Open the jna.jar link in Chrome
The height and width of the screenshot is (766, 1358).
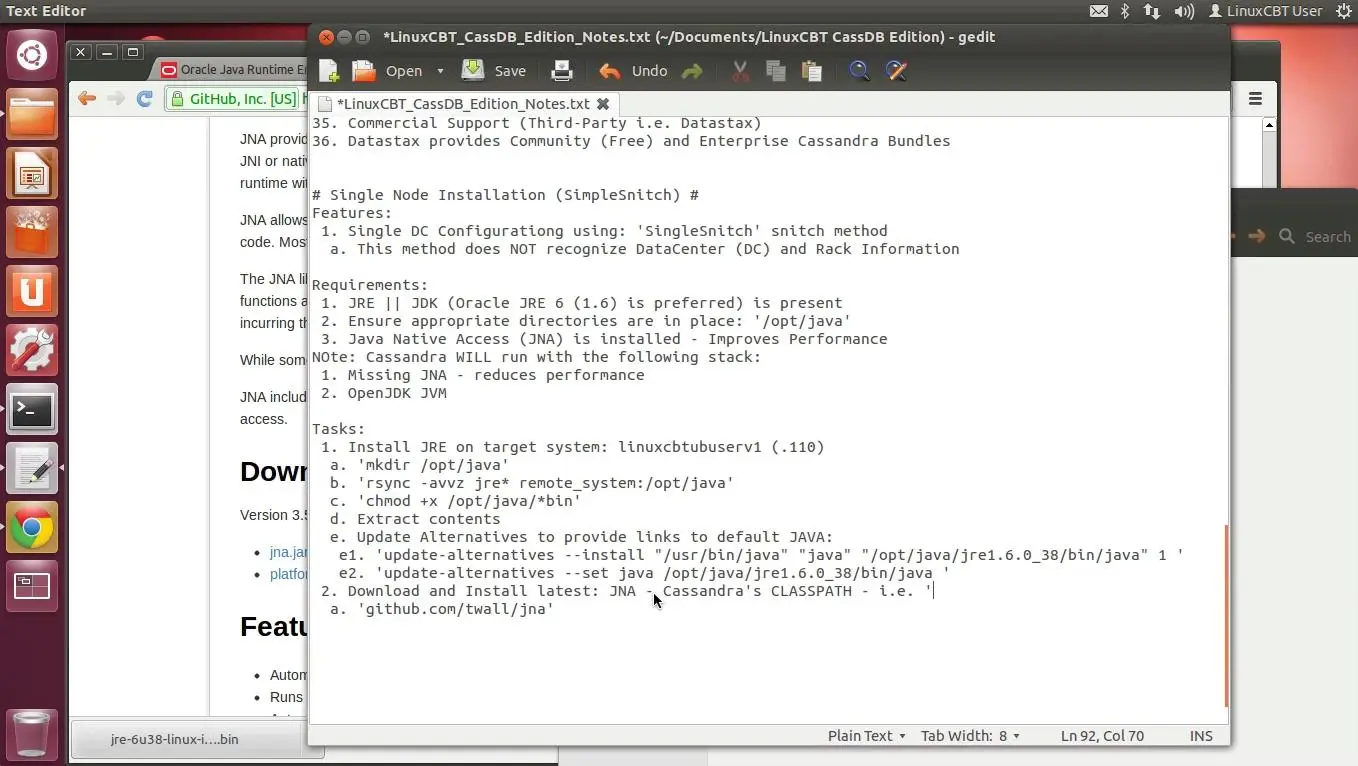tap(288, 552)
